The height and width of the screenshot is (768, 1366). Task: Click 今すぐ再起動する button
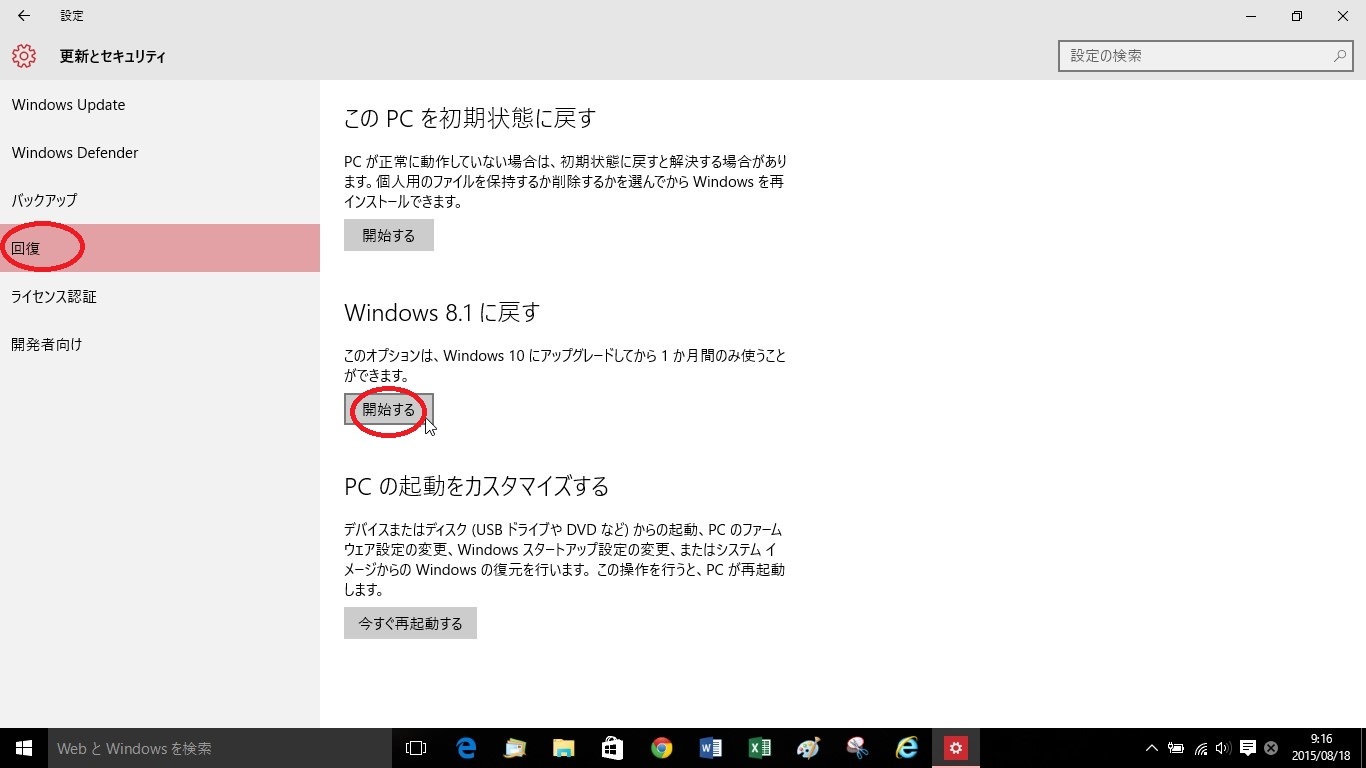[410, 623]
